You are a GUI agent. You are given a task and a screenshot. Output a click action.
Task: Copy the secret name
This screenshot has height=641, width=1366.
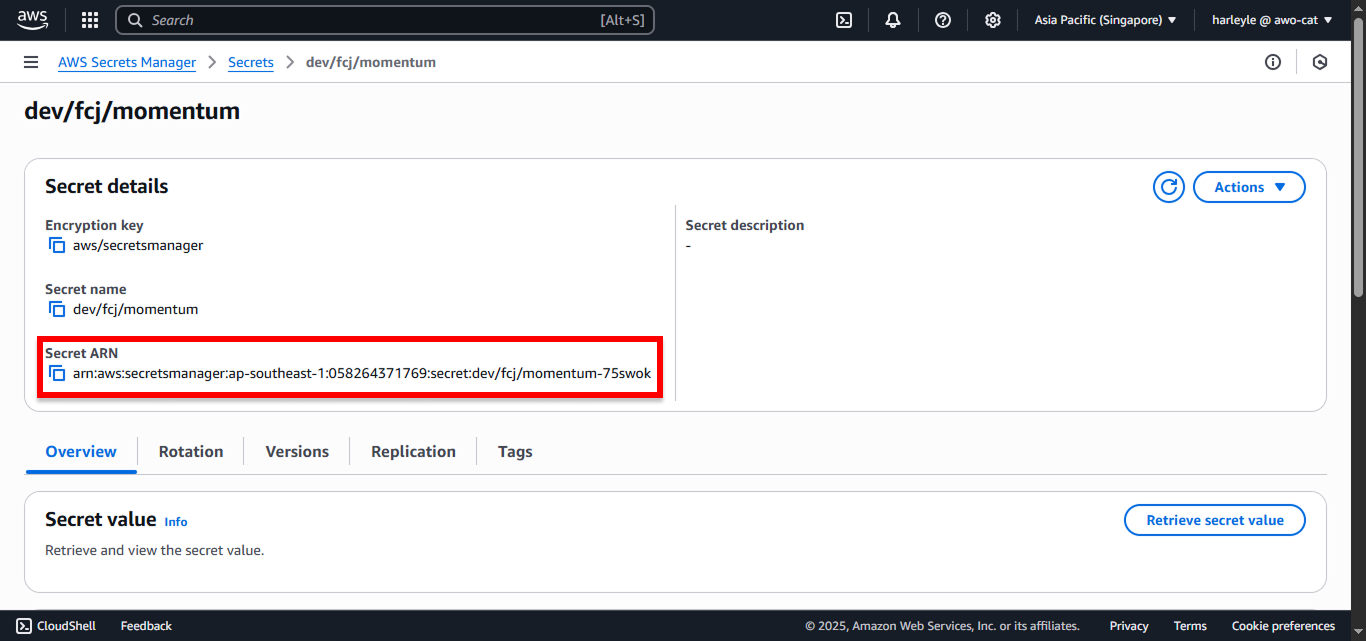click(x=57, y=309)
